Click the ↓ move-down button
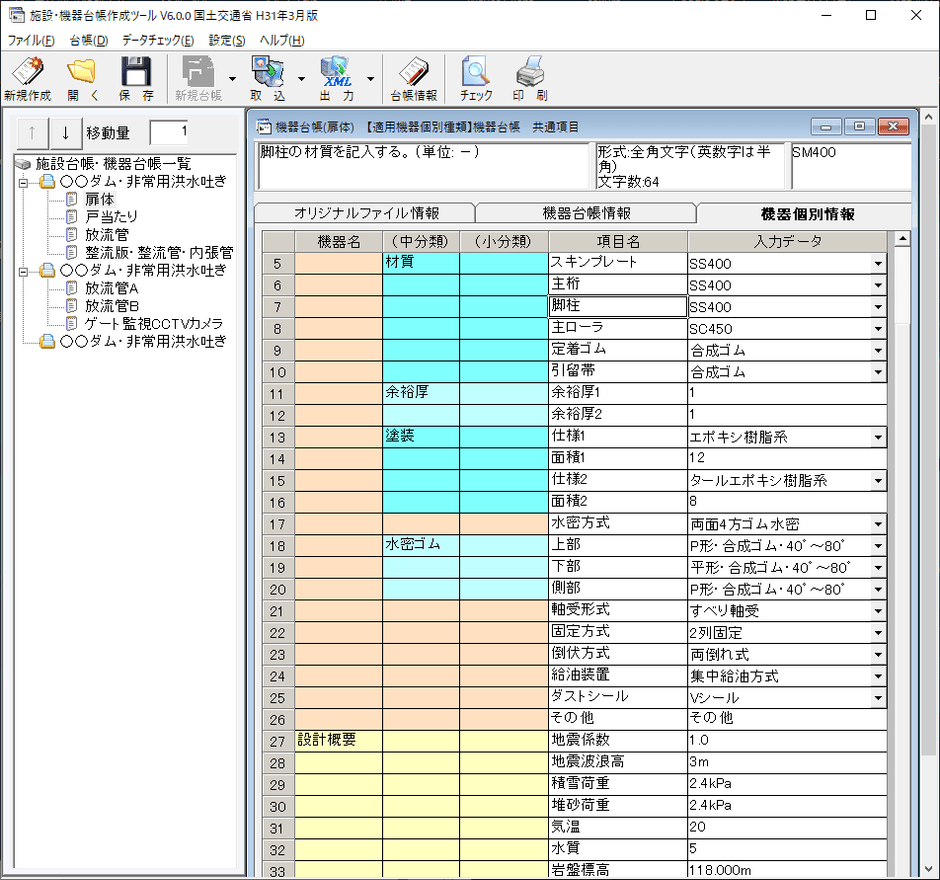Image resolution: width=940 pixels, height=880 pixels. [64, 133]
